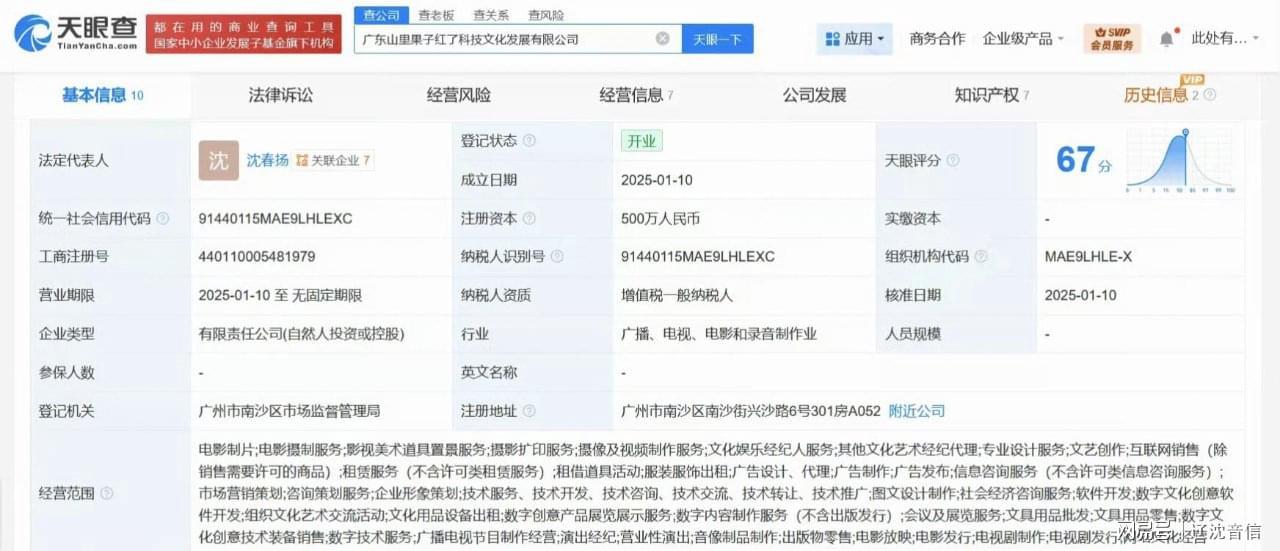Screen dimensions: 1280x551
Task: Click help icon beside 注册地址
Action: coord(529,411)
